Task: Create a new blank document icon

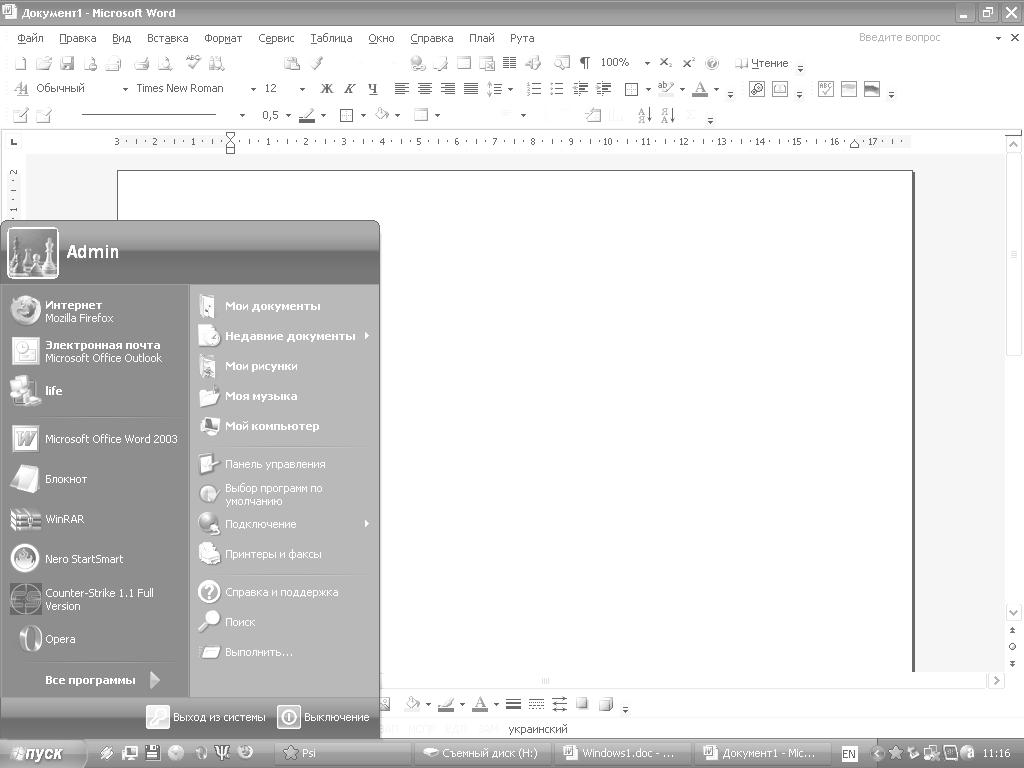Action: [x=21, y=63]
